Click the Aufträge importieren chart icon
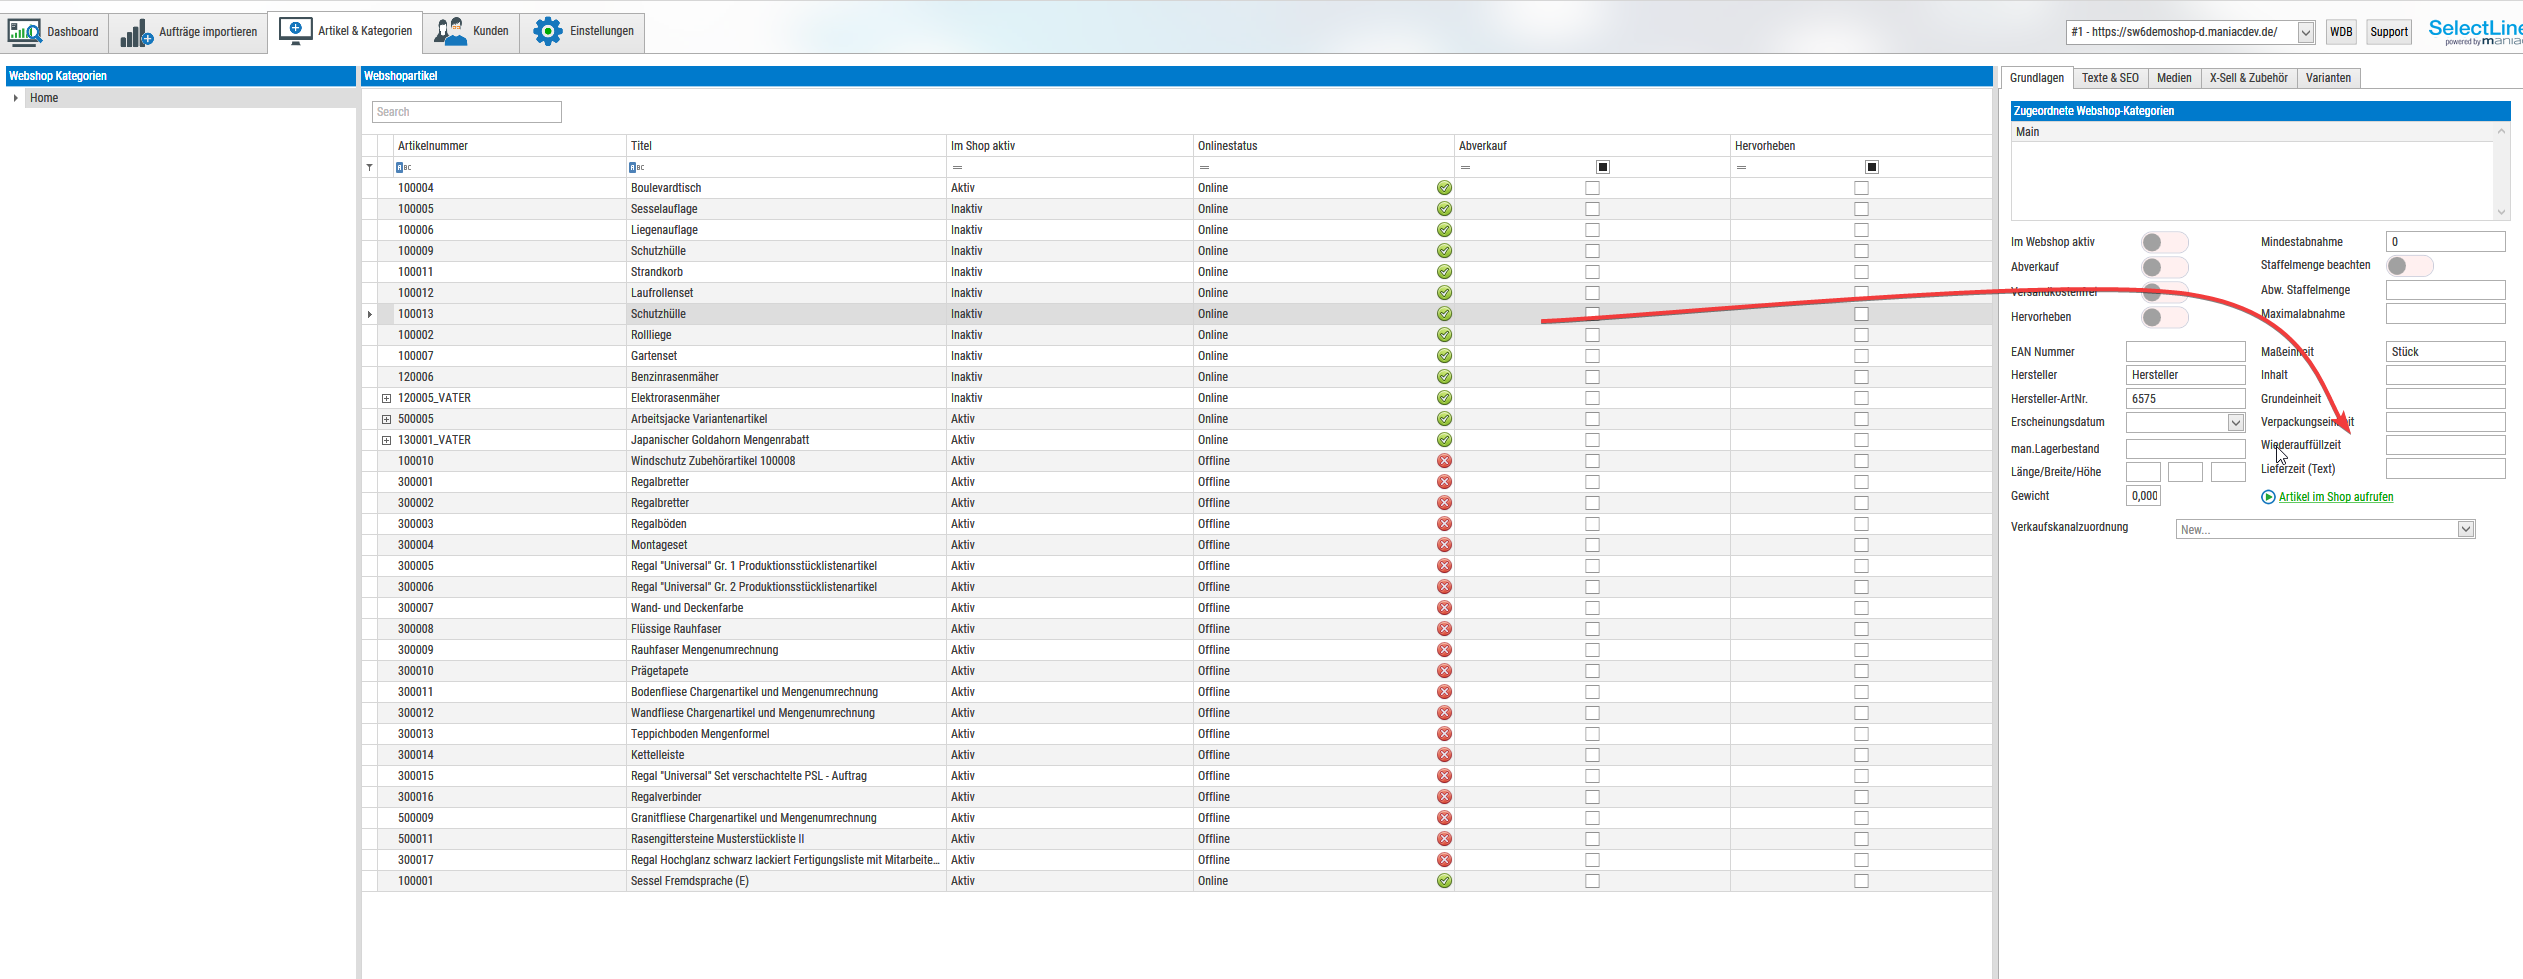Image resolution: width=2523 pixels, height=979 pixels. click(136, 33)
